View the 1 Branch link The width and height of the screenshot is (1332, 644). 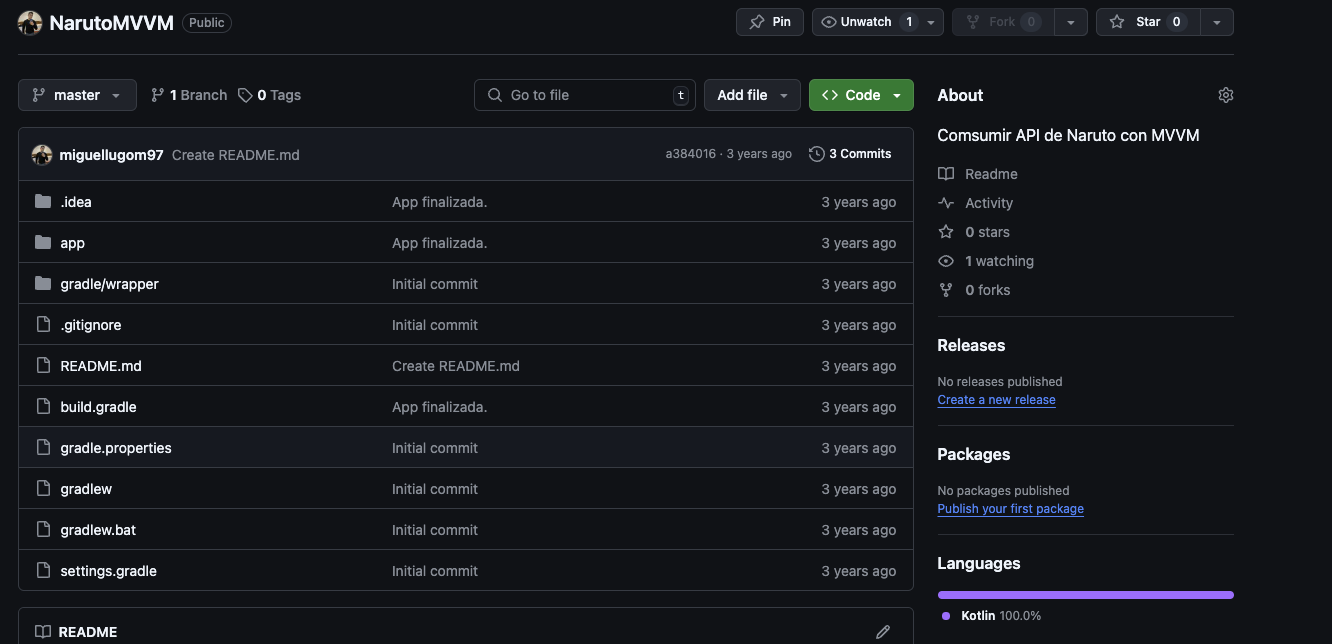[189, 95]
